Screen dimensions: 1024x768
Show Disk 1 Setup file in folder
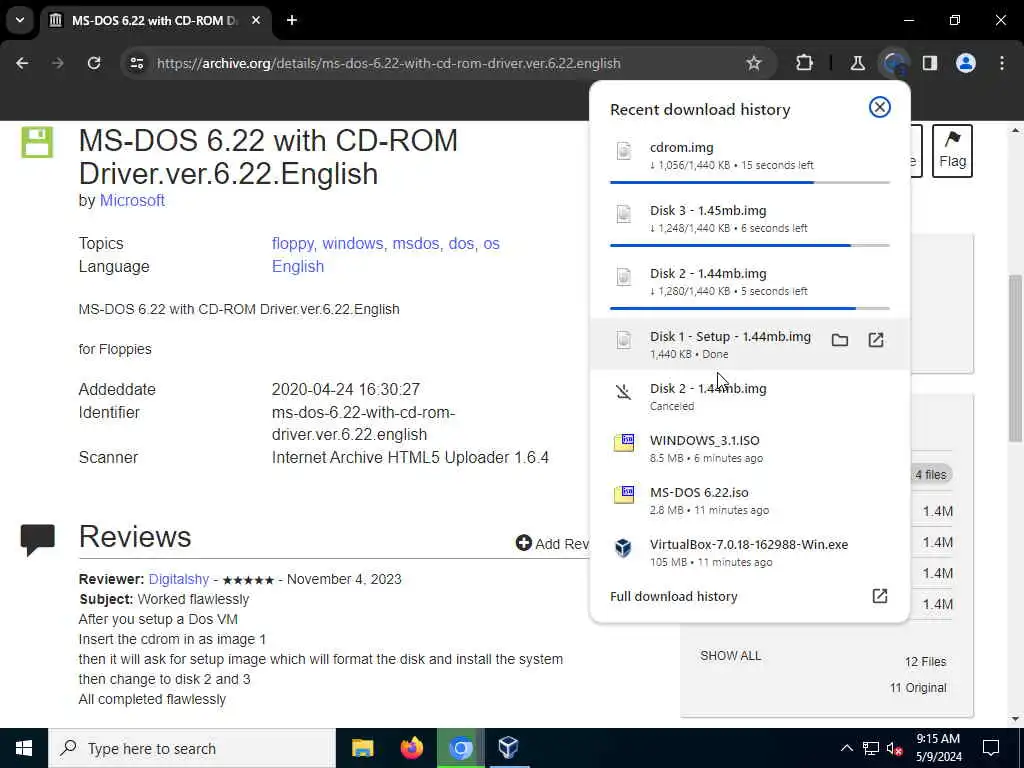[840, 340]
